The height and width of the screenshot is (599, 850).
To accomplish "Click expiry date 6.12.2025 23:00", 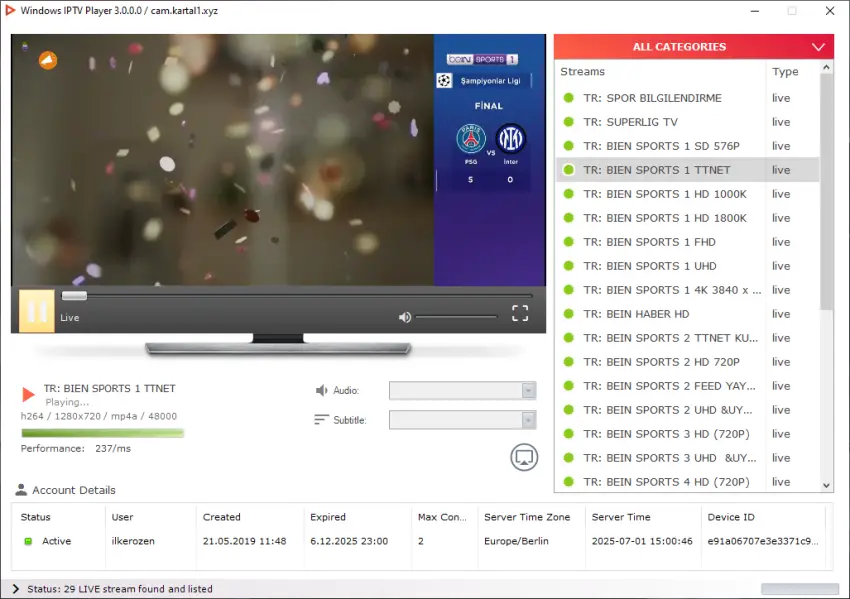I will pyautogui.click(x=349, y=541).
